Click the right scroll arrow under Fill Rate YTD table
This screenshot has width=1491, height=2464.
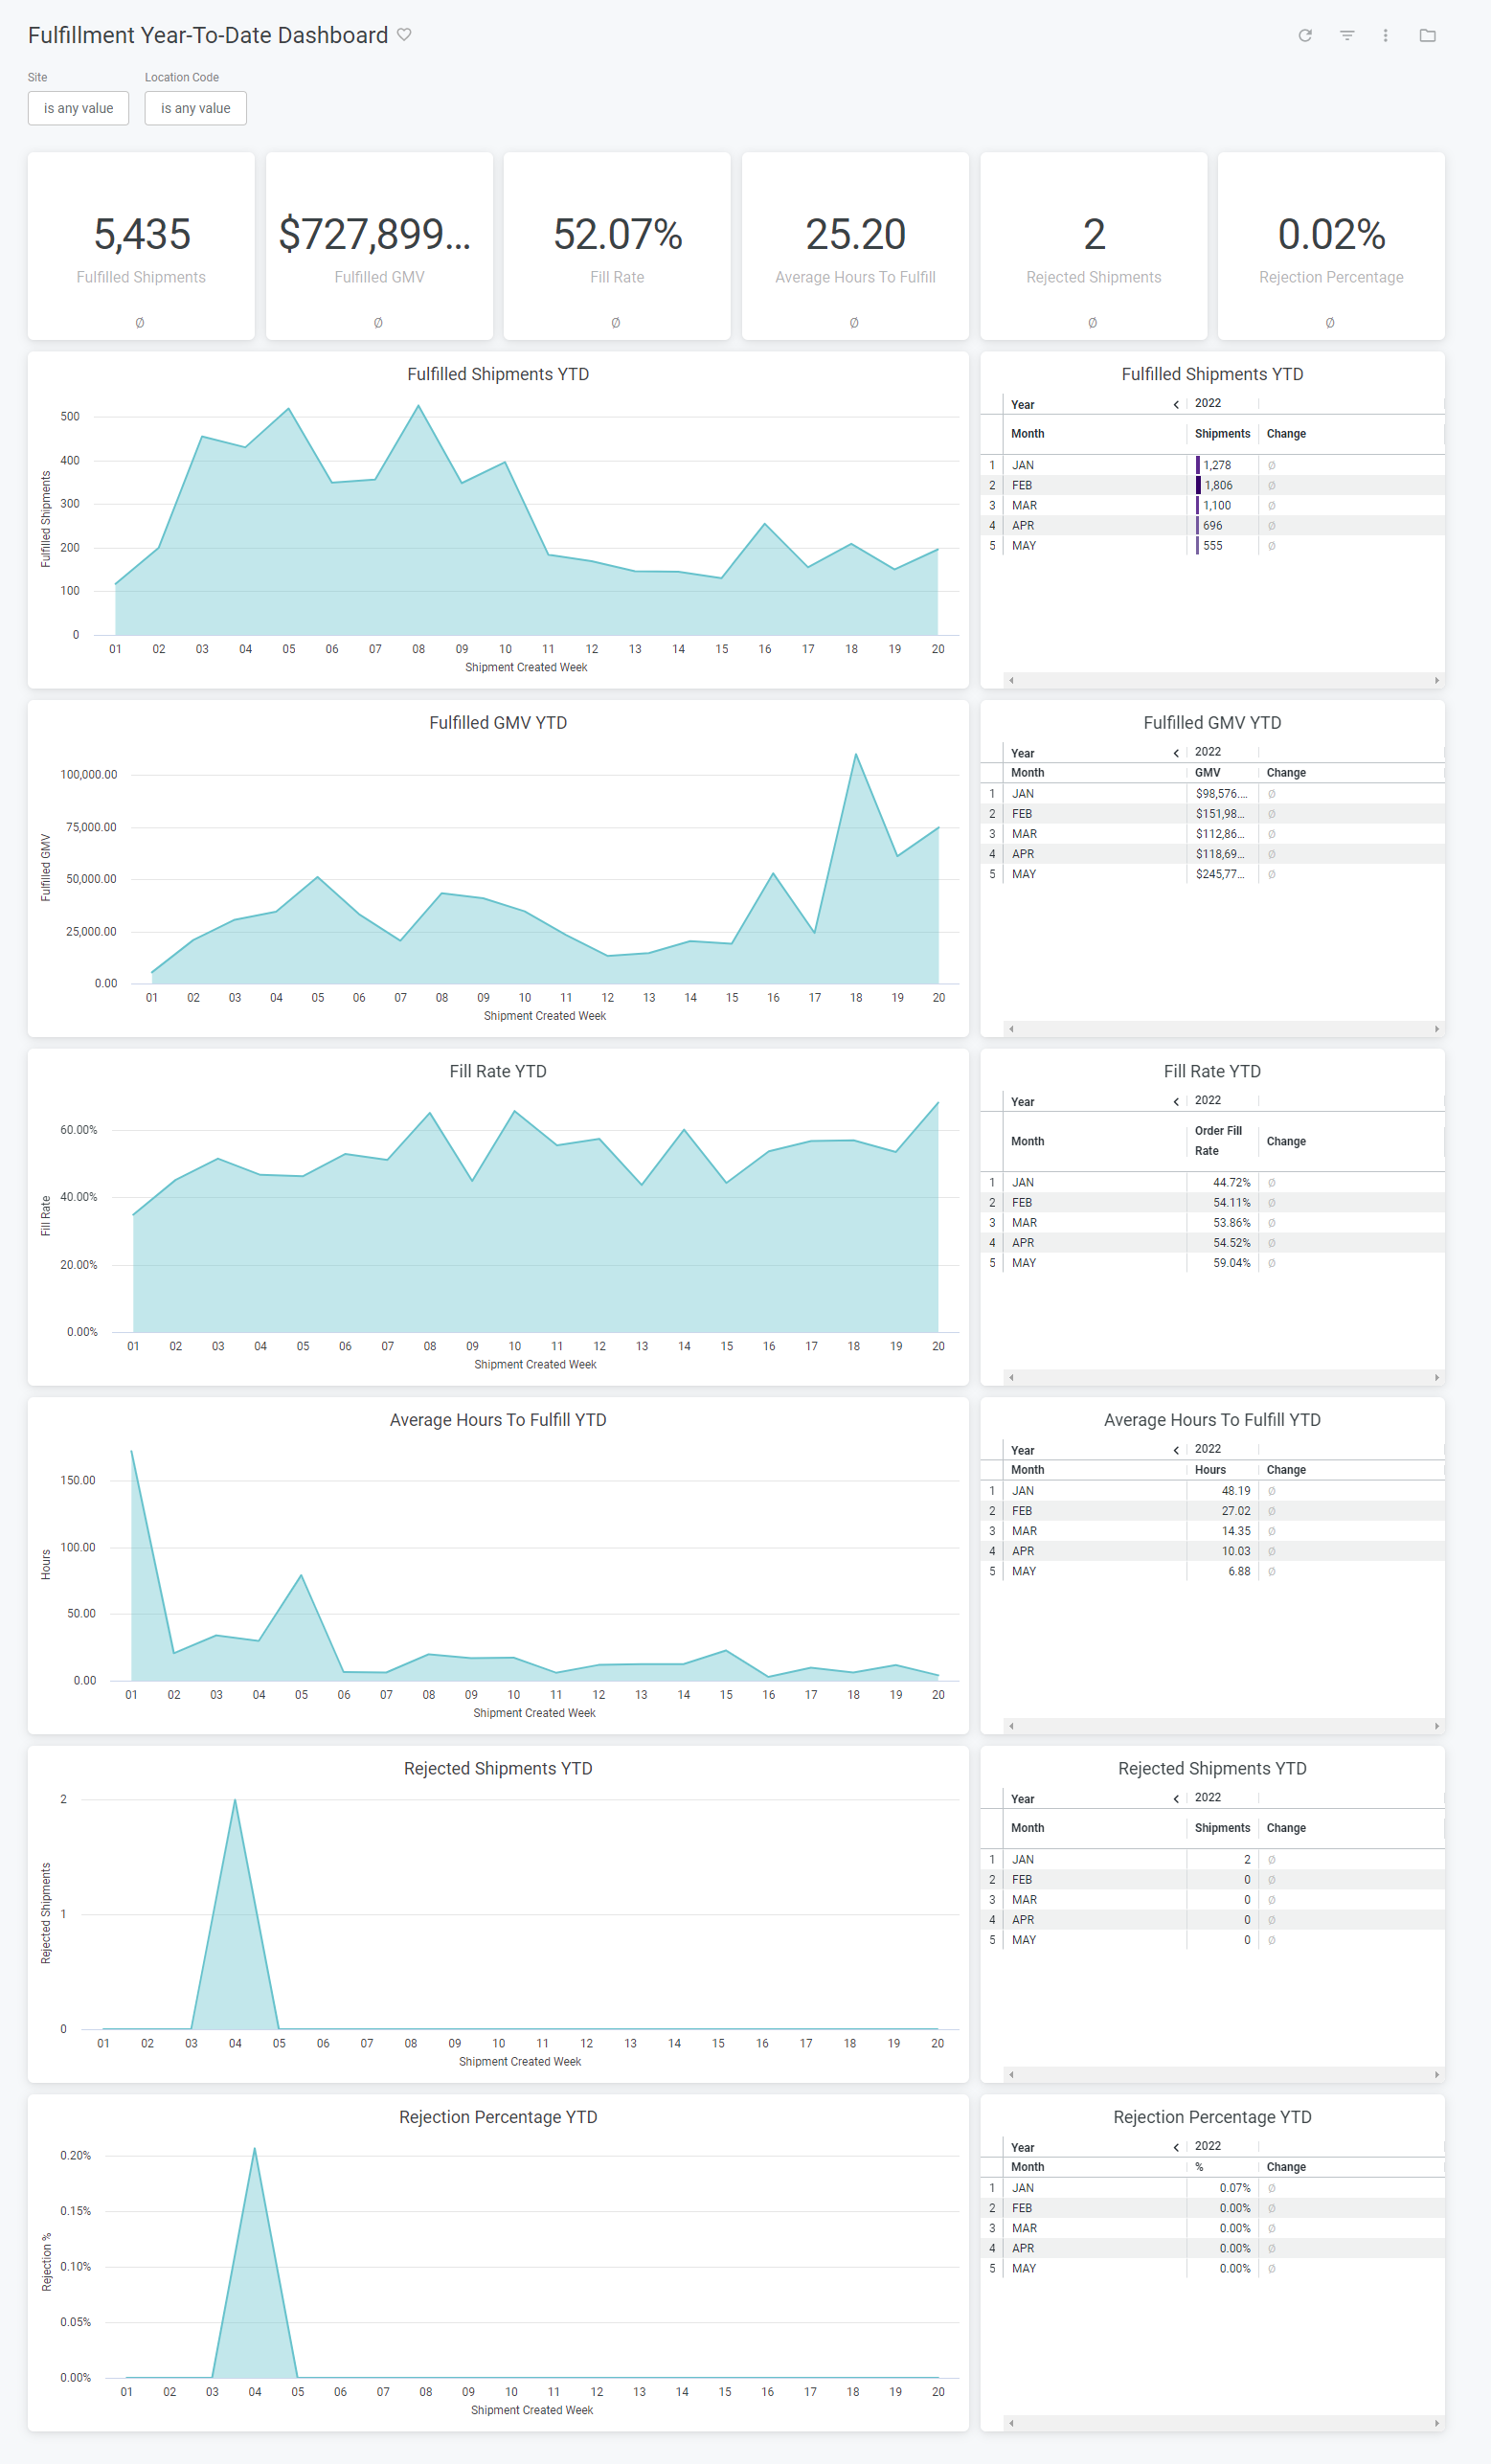click(x=1436, y=1377)
